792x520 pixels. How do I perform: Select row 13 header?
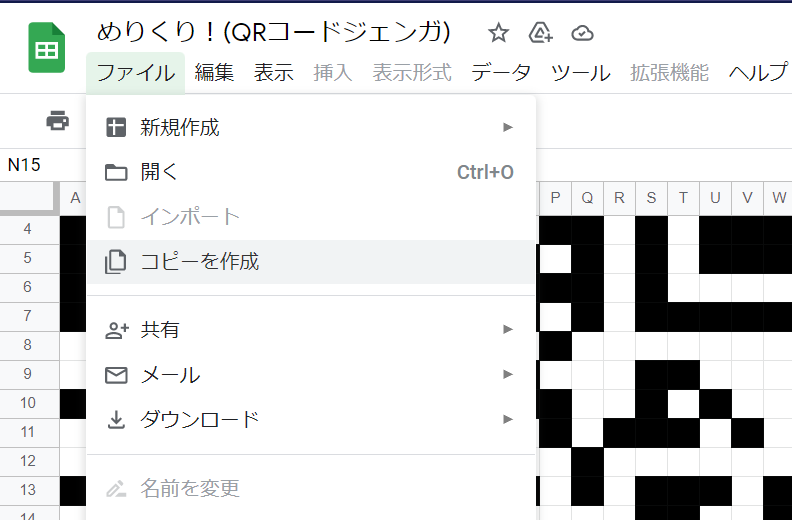[28, 490]
